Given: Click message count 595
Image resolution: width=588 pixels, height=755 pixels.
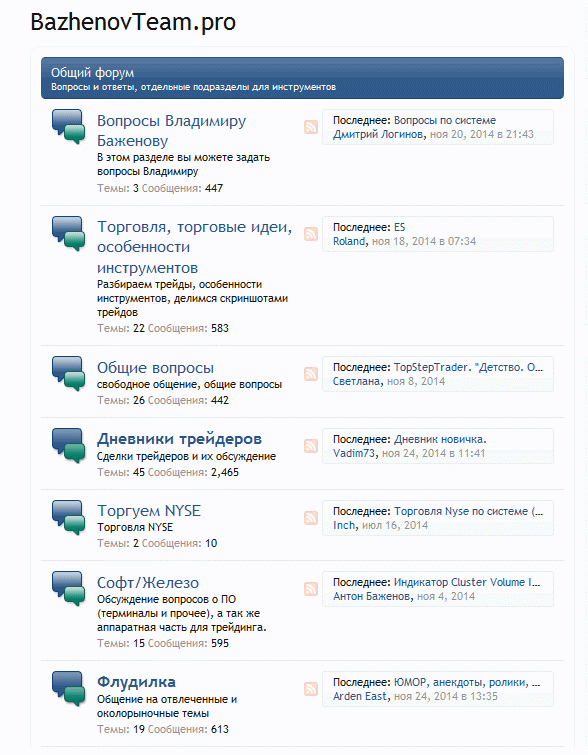Looking at the screenshot, I should point(220,643).
